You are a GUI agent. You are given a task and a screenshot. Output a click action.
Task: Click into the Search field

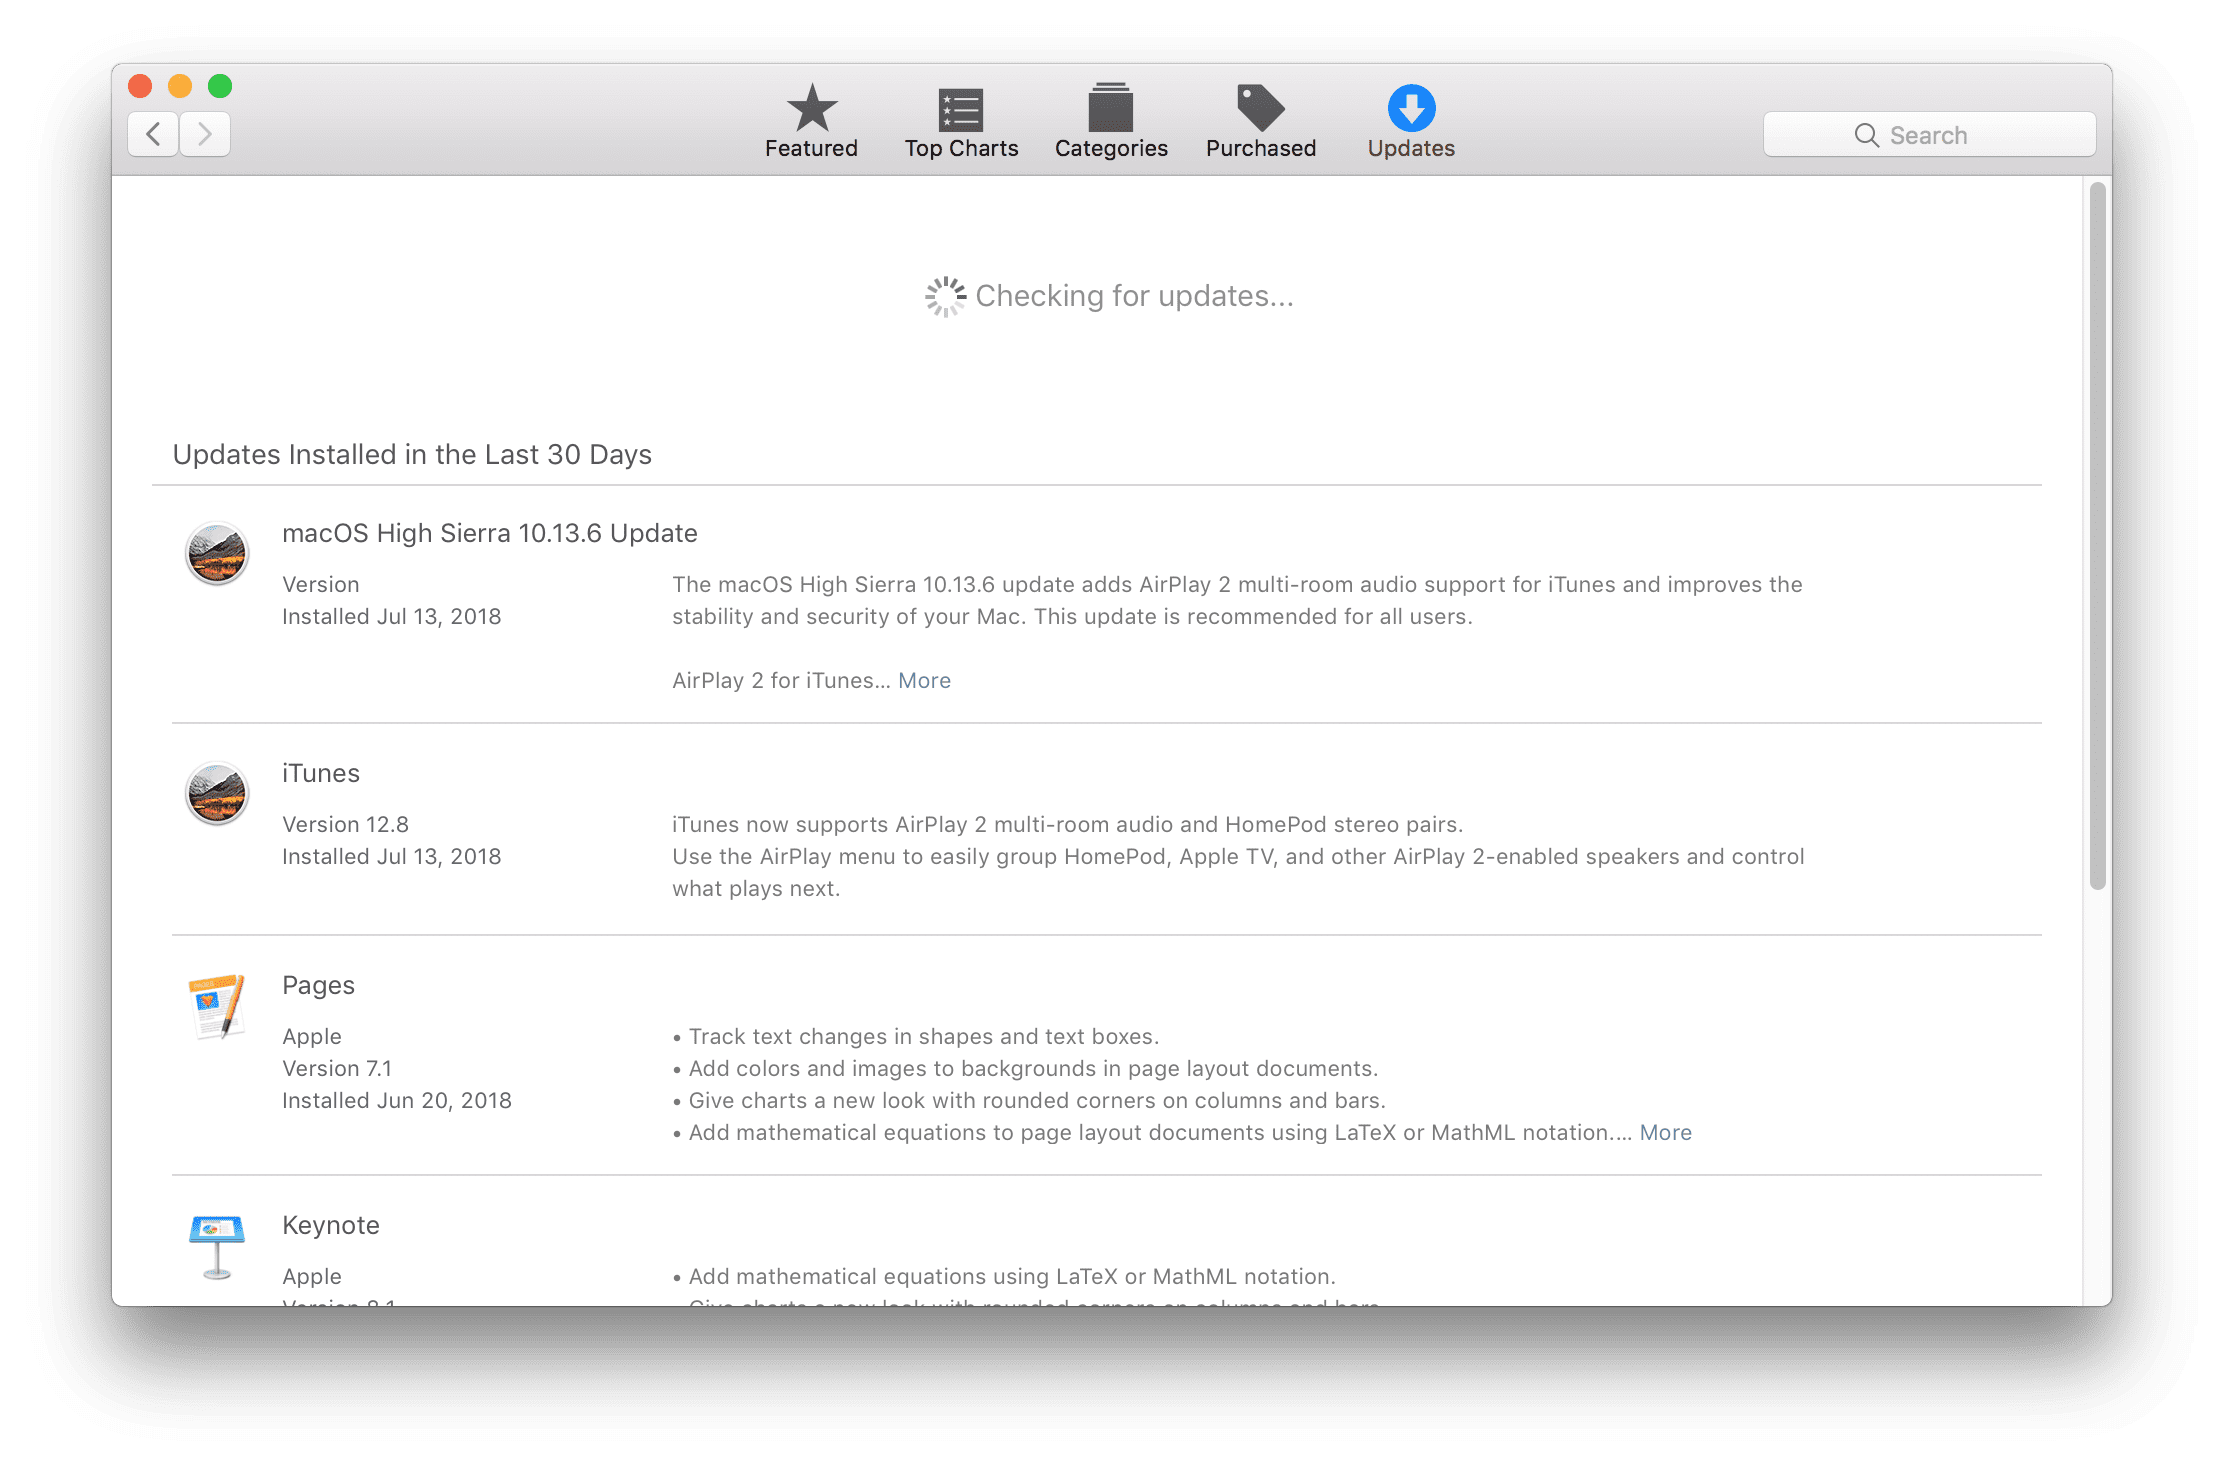coord(1929,135)
